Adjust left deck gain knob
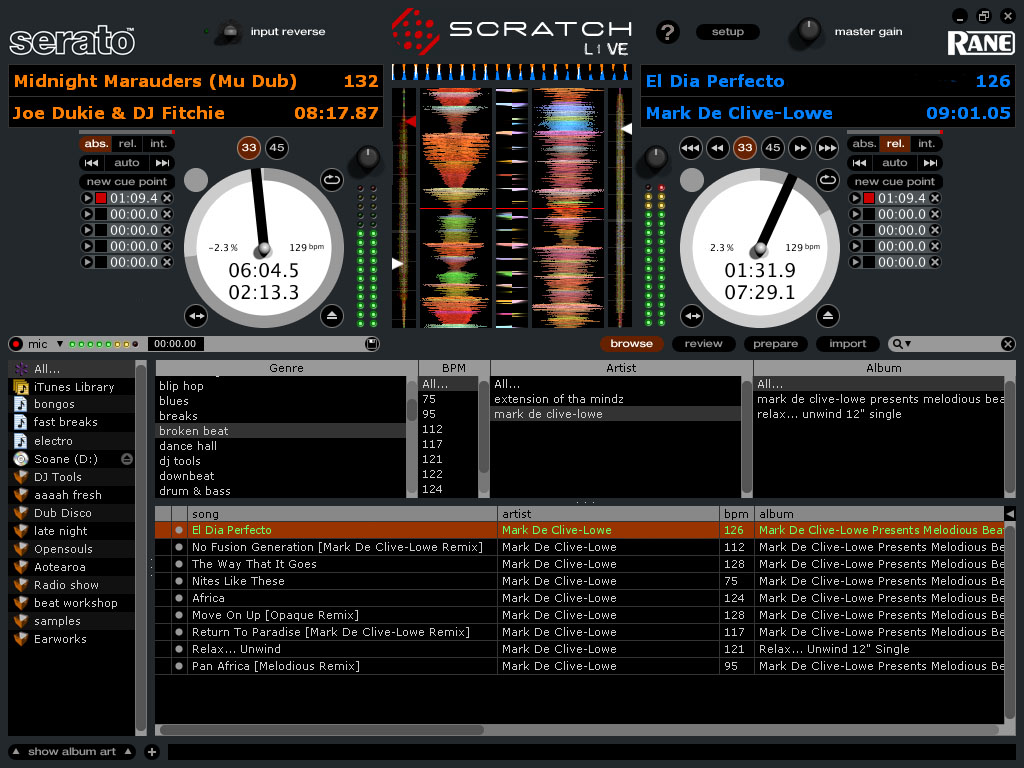The width and height of the screenshot is (1024, 768). pos(367,159)
